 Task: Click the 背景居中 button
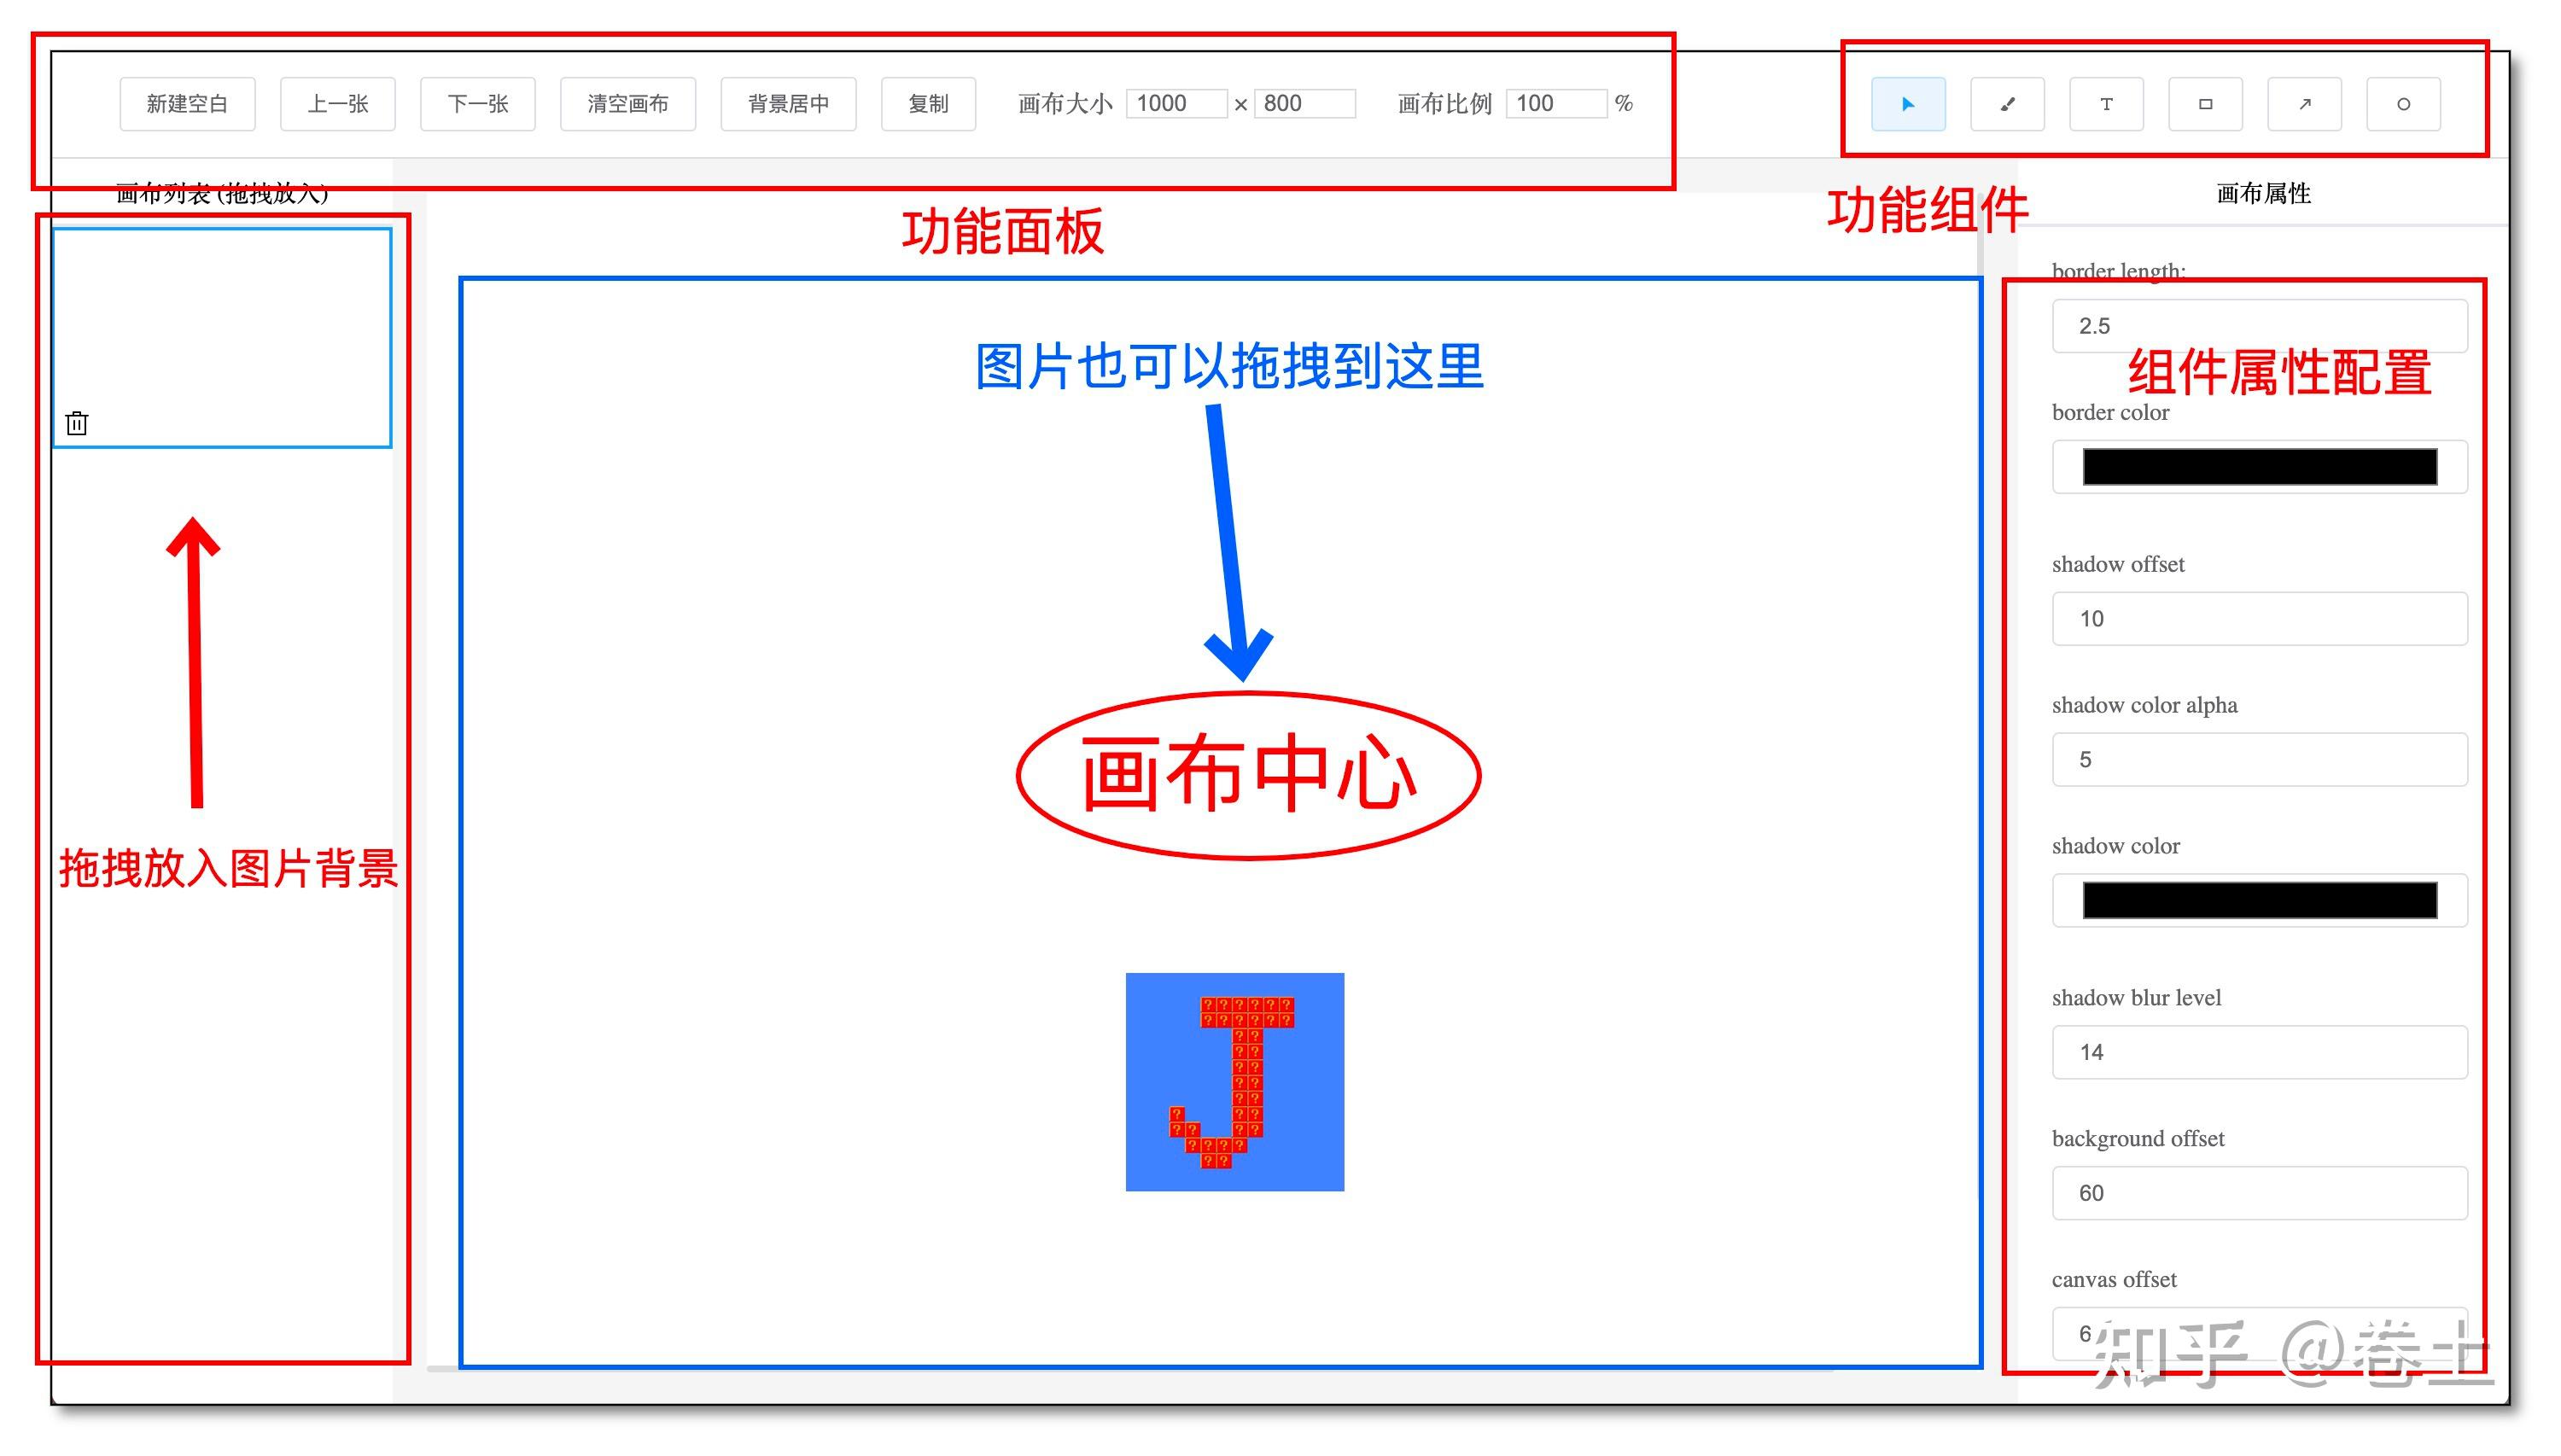point(788,103)
